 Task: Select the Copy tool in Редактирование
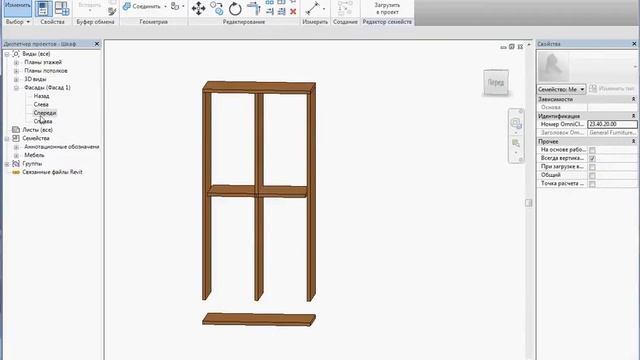217,8
